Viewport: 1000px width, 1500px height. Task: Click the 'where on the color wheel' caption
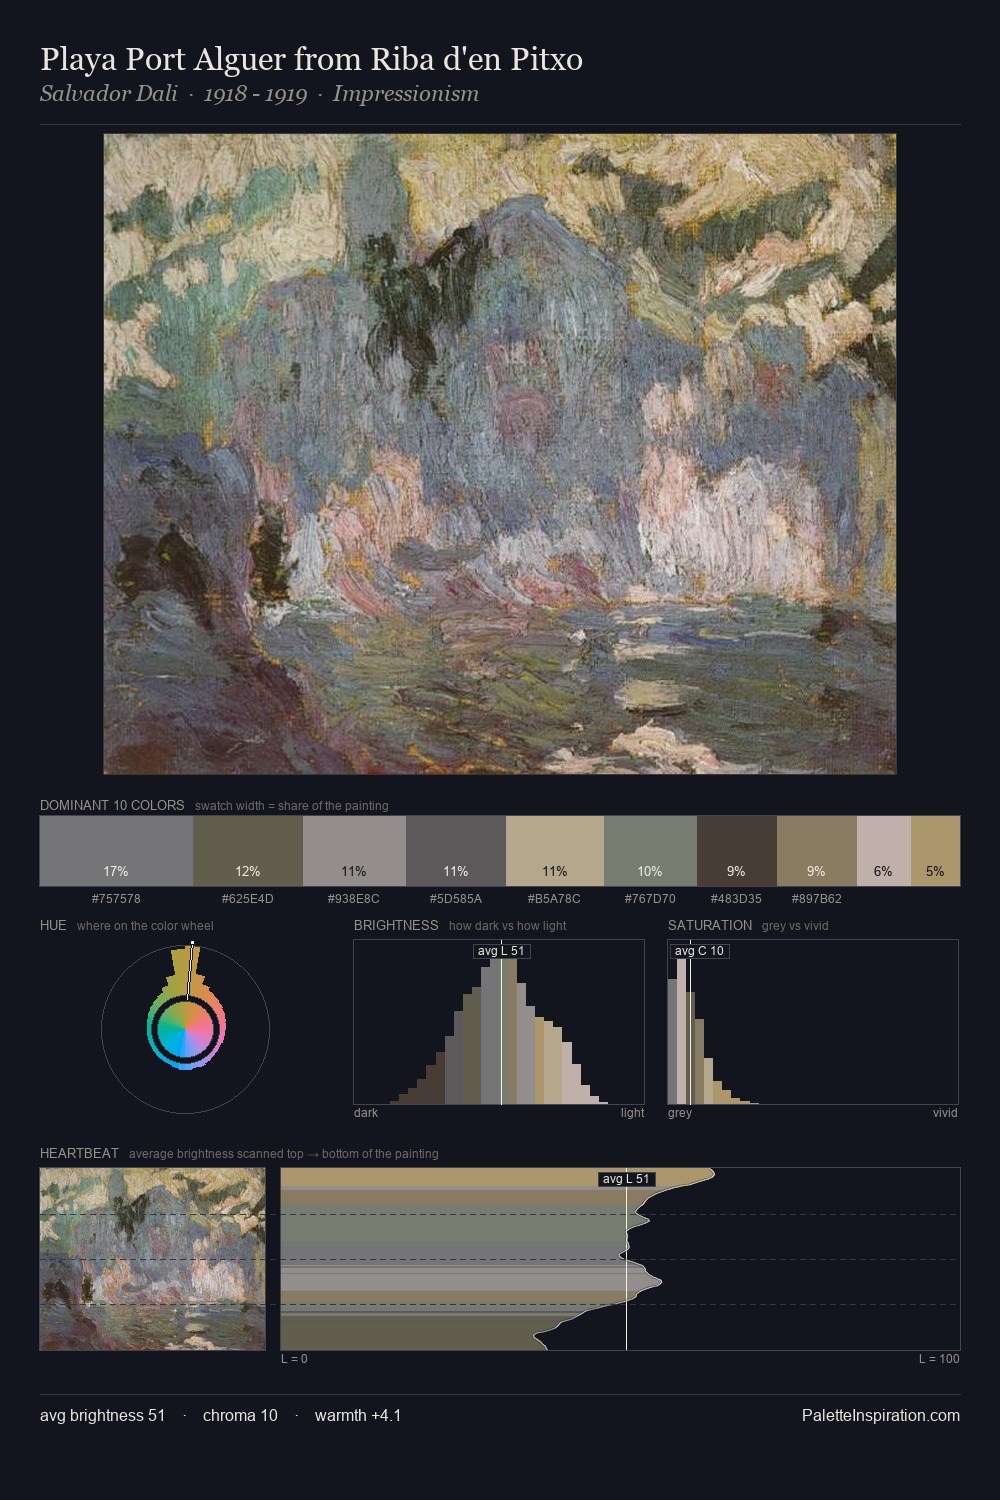point(145,926)
